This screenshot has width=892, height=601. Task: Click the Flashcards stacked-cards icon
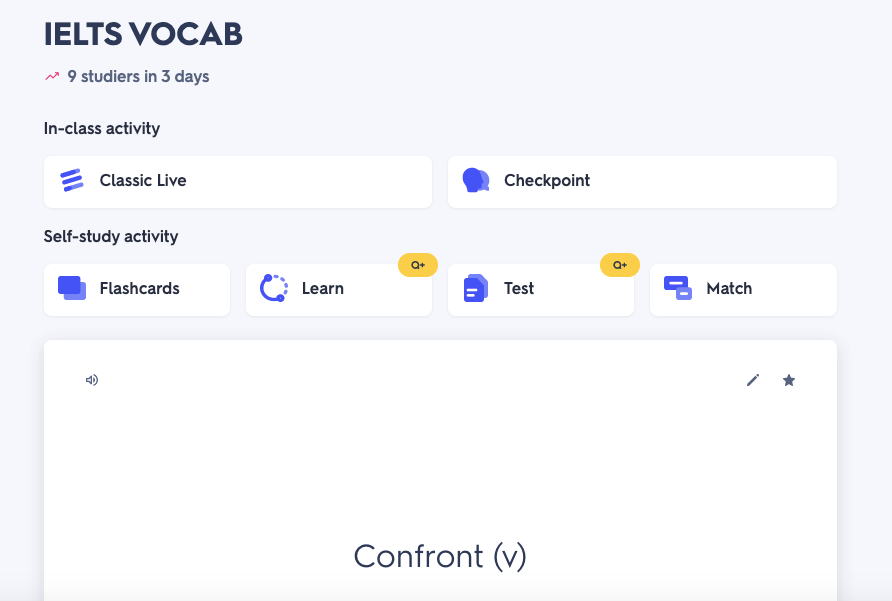point(72,288)
